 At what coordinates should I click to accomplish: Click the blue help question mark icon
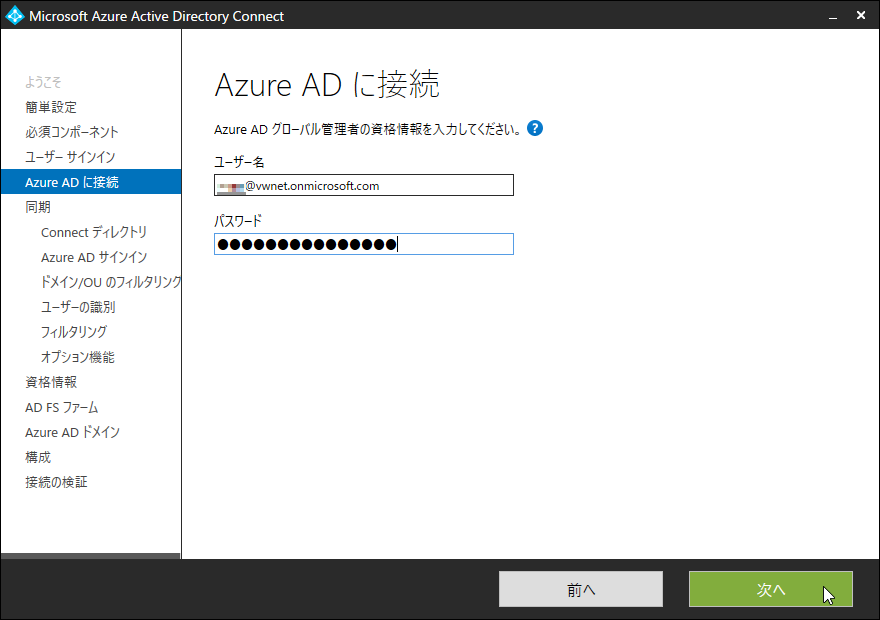pyautogui.click(x=535, y=128)
